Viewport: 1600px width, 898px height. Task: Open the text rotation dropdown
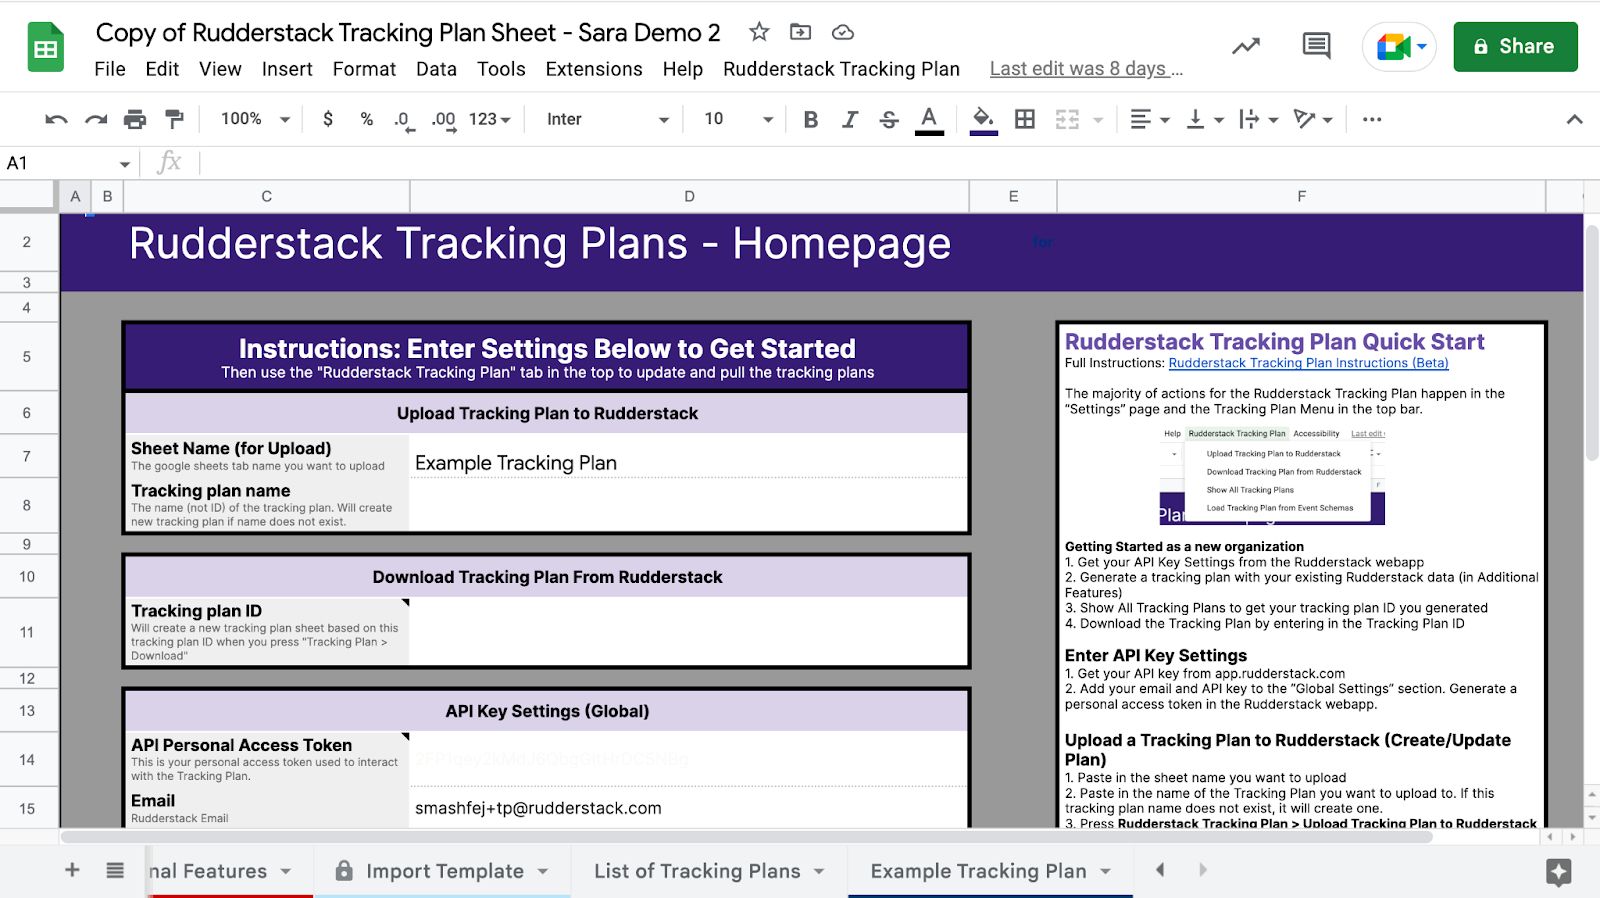(x=1312, y=119)
